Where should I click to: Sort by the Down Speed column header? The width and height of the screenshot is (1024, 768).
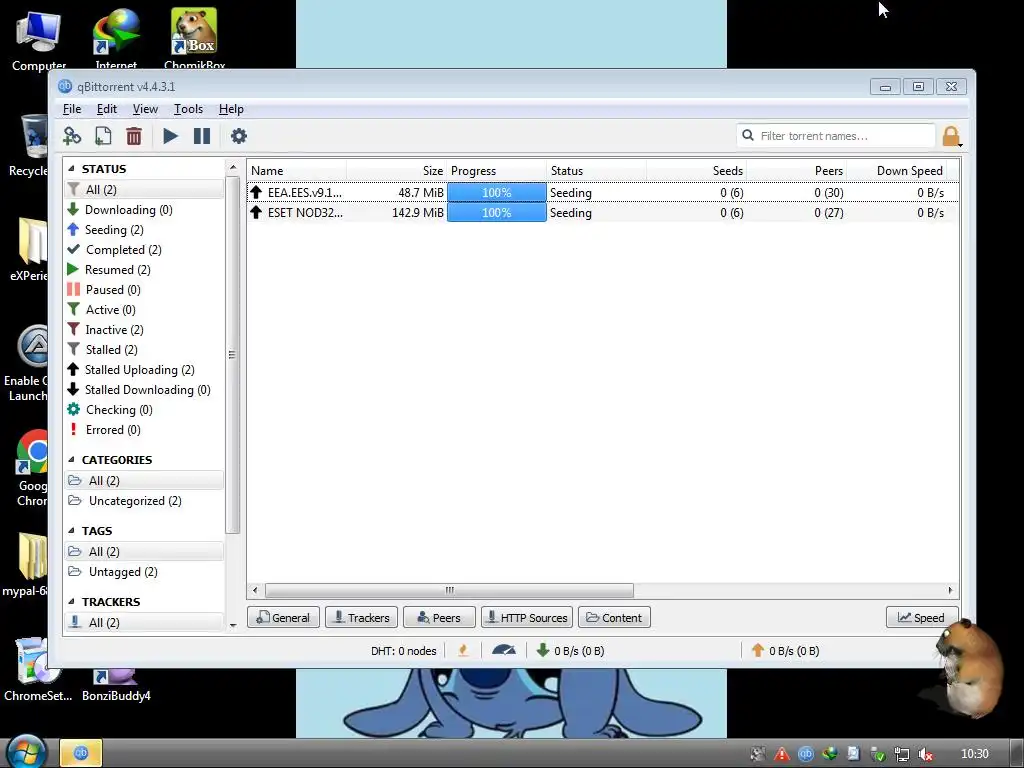tap(896, 170)
